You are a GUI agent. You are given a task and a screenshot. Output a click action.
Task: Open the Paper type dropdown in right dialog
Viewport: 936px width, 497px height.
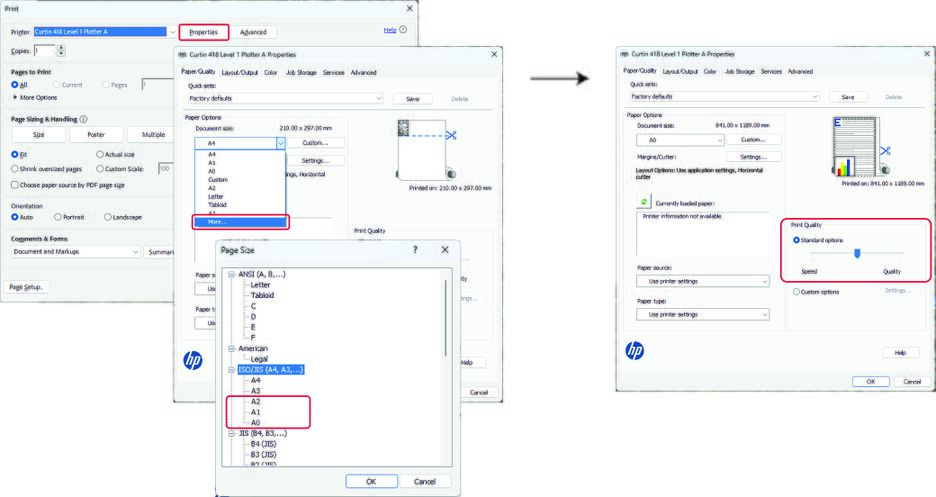pos(703,314)
